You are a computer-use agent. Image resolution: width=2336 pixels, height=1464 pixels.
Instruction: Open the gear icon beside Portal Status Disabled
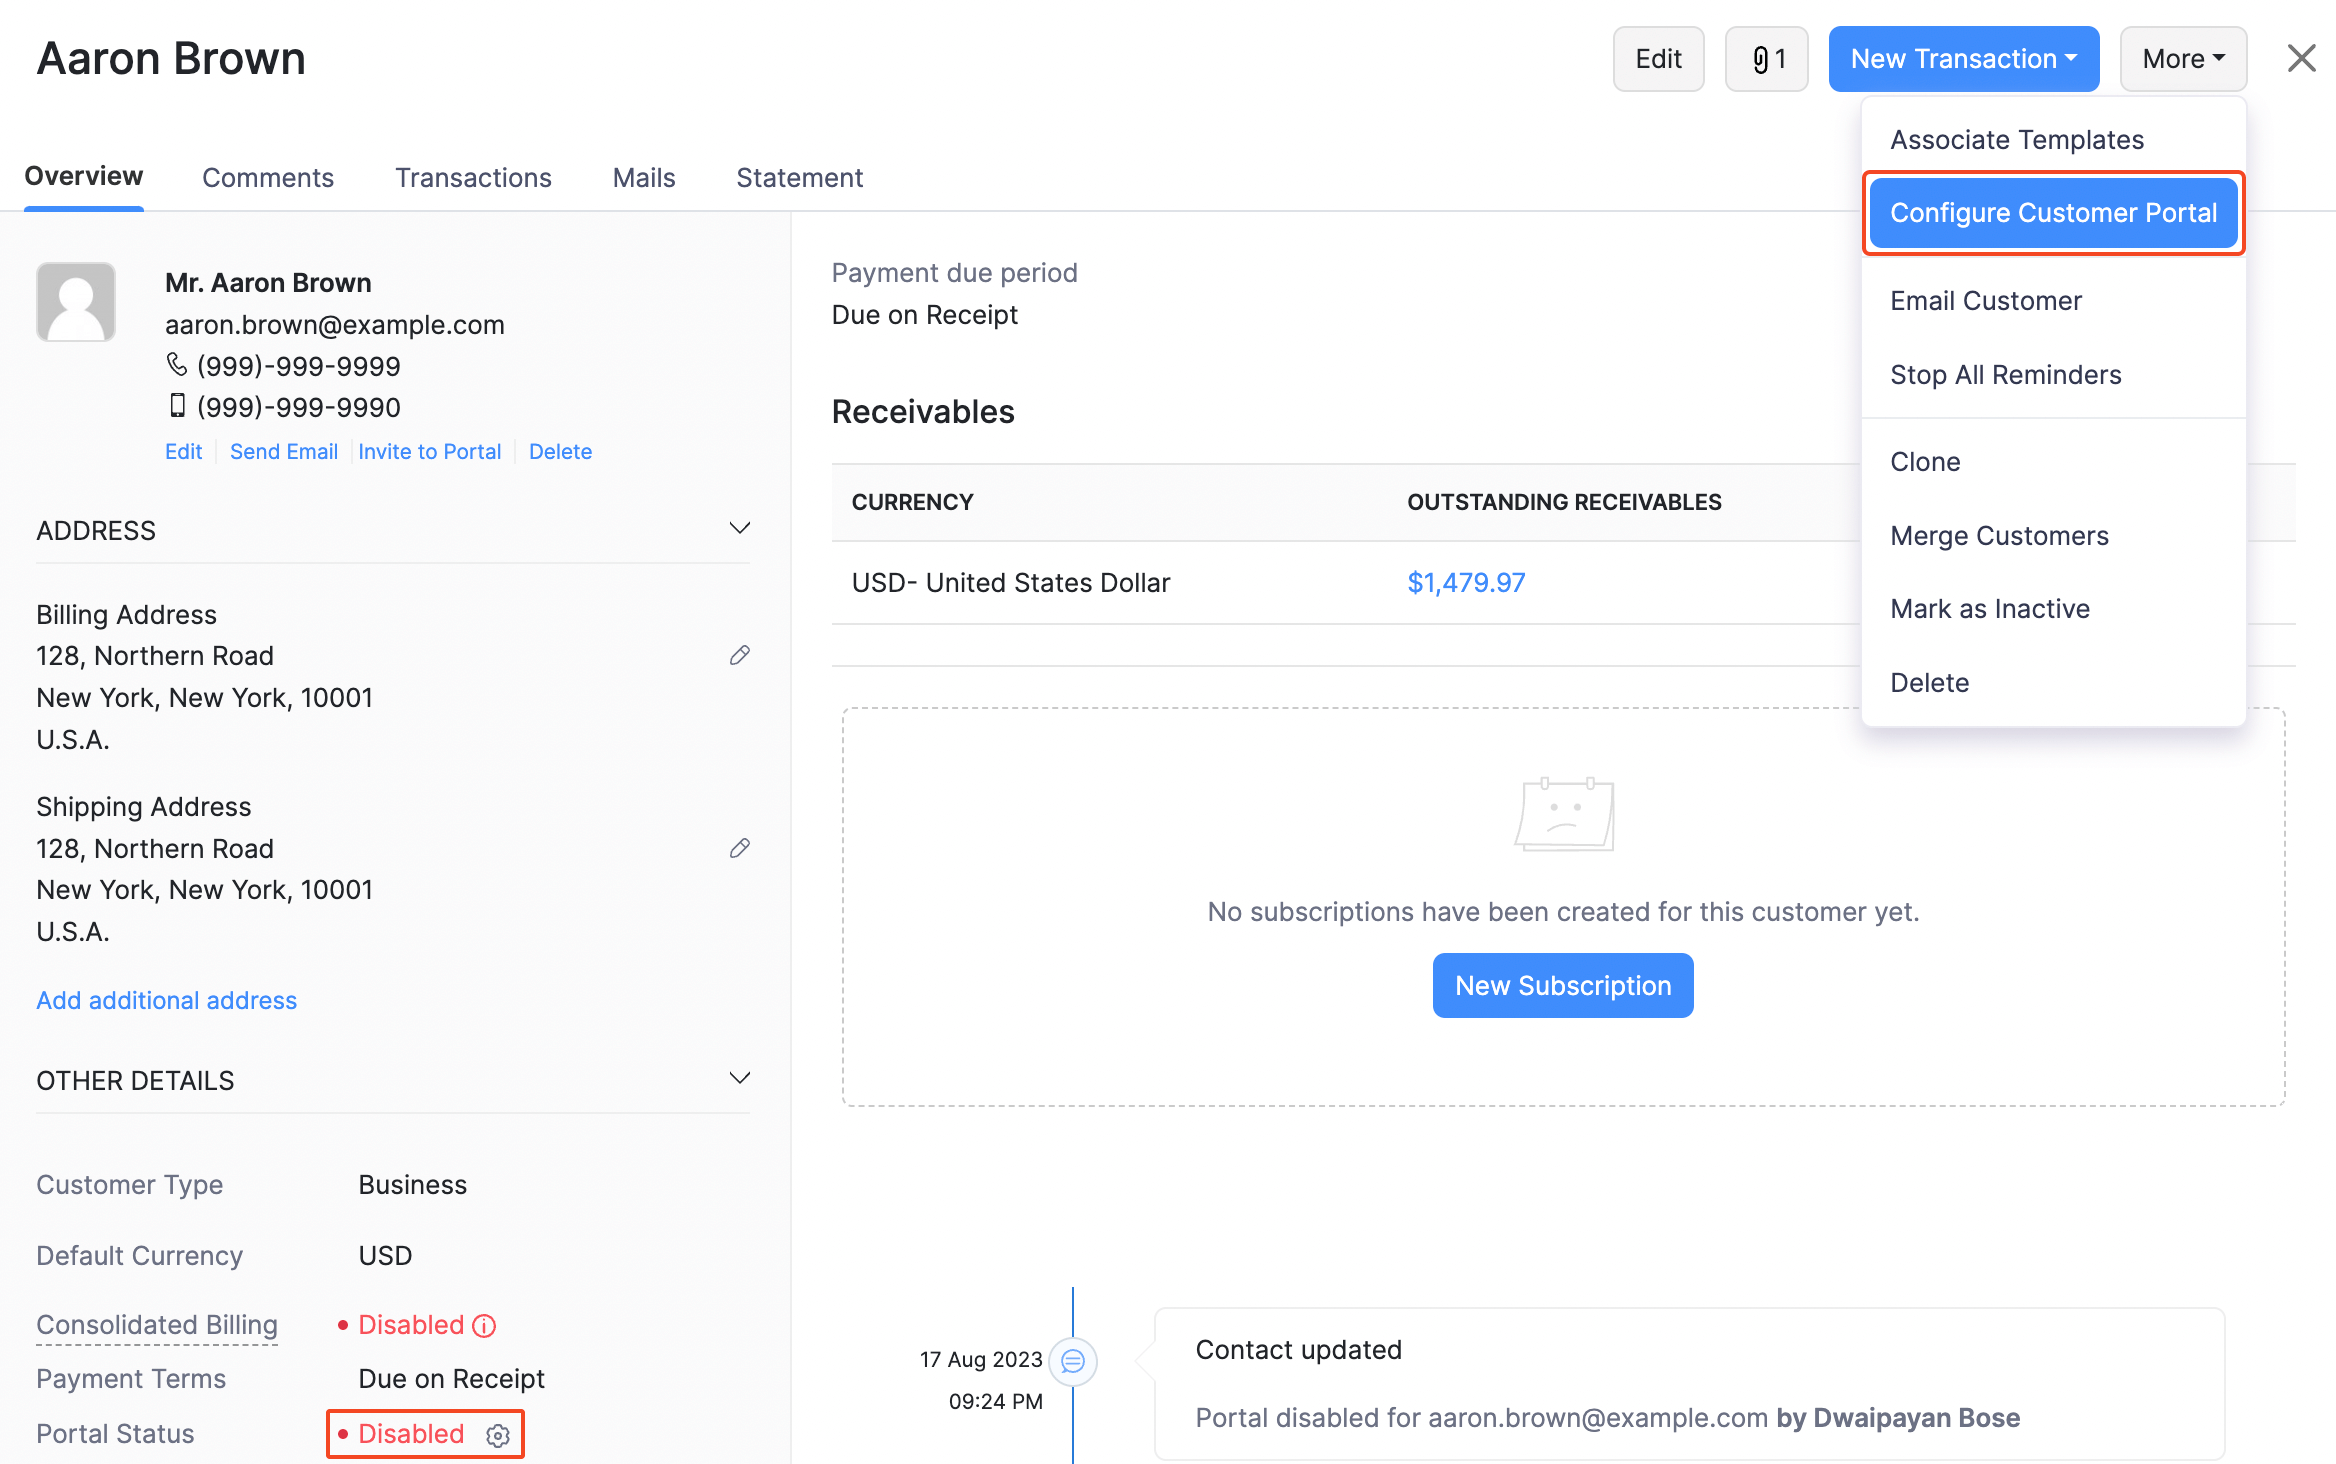(497, 1434)
